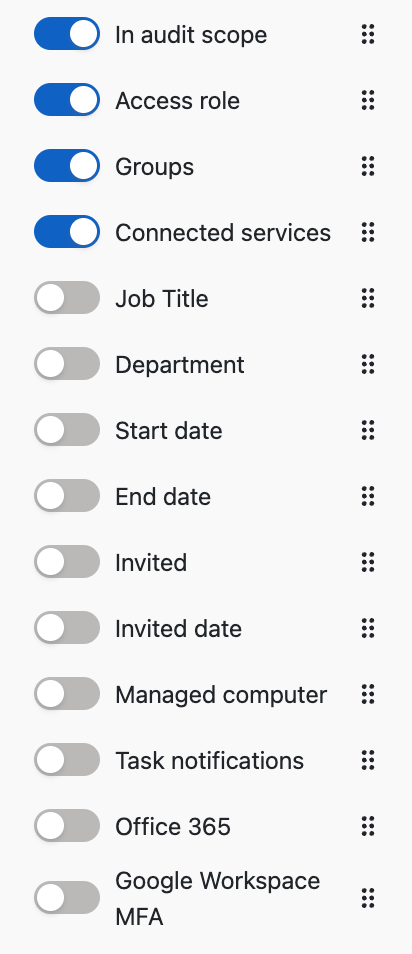Click the Start date reorder handle
Screen dimensions: 412x954
click(x=368, y=430)
